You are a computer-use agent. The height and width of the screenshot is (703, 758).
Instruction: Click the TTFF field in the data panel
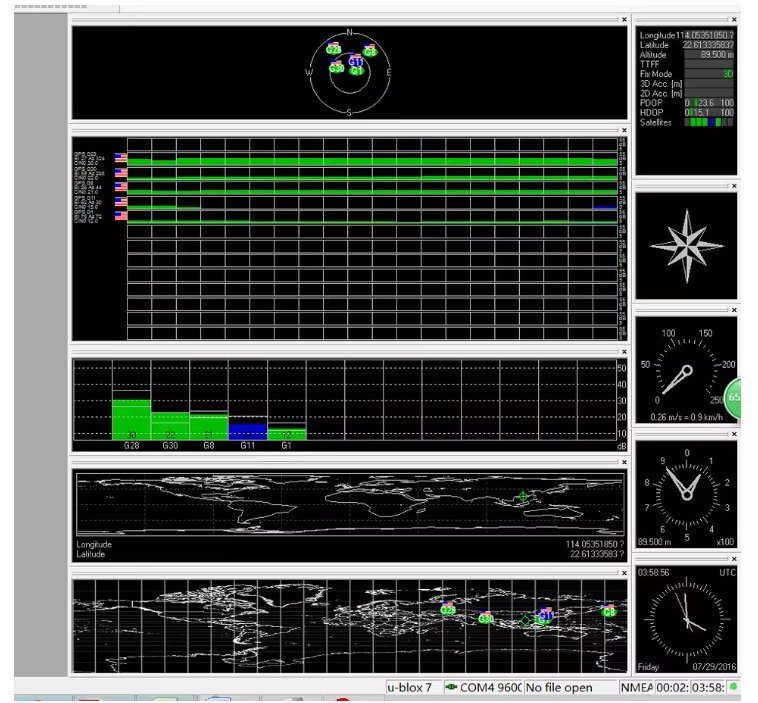click(x=709, y=64)
